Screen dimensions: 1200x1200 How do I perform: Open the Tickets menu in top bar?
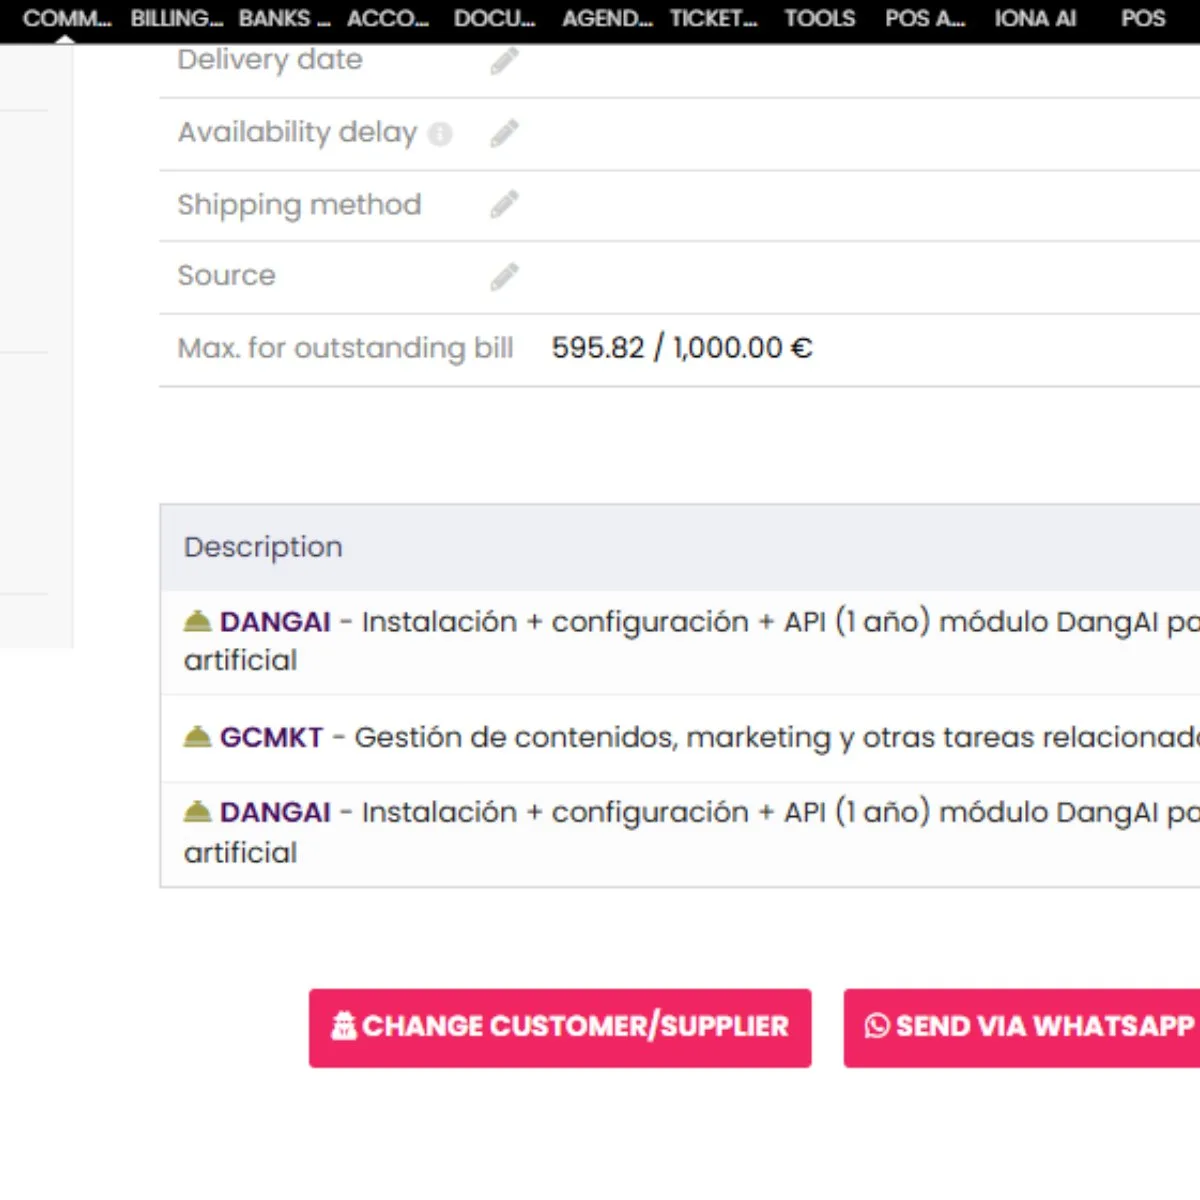point(713,18)
